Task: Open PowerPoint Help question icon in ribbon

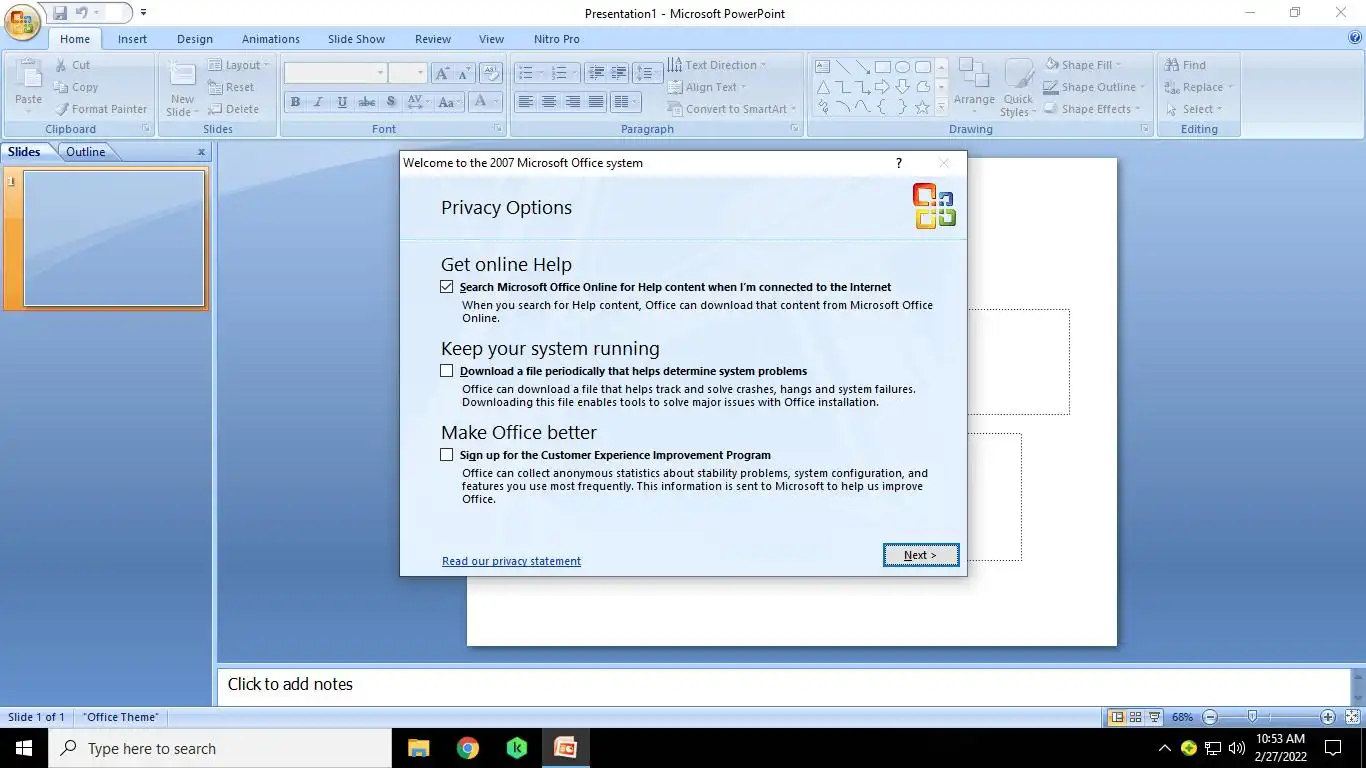Action: point(1355,38)
